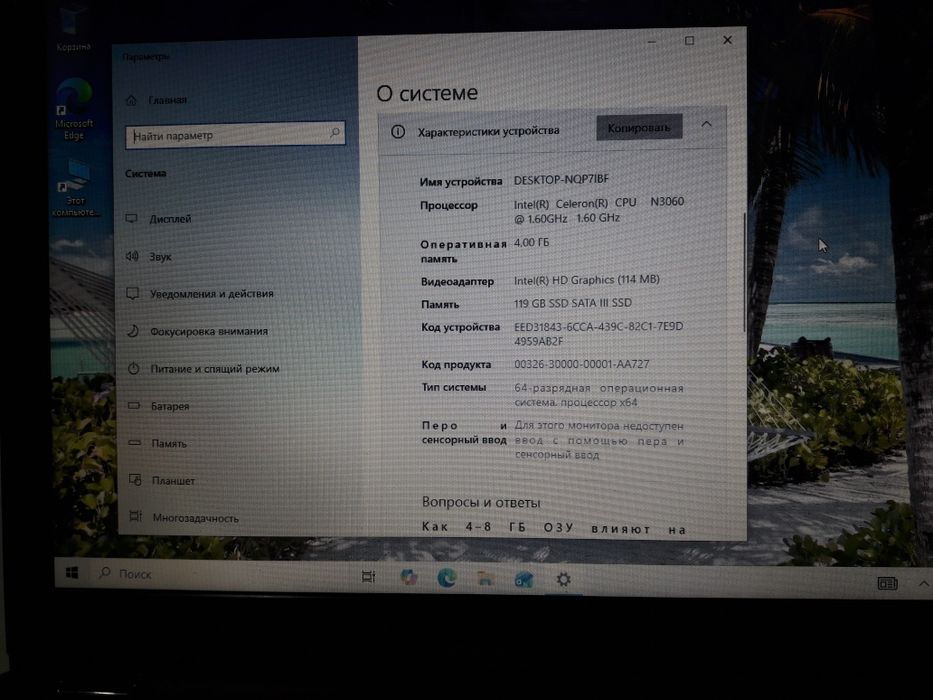Click the Notifications (Уведомления и действия) icon

[133, 293]
